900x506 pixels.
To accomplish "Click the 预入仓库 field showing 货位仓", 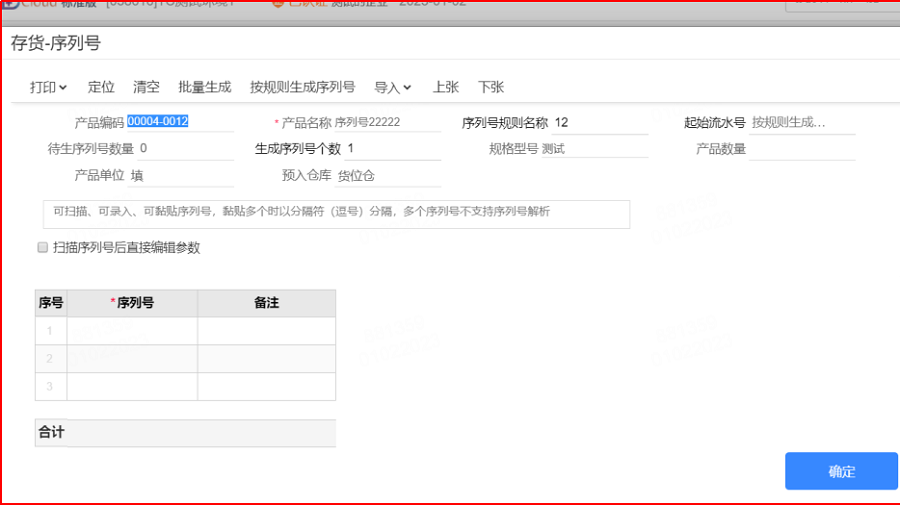I will (x=387, y=176).
